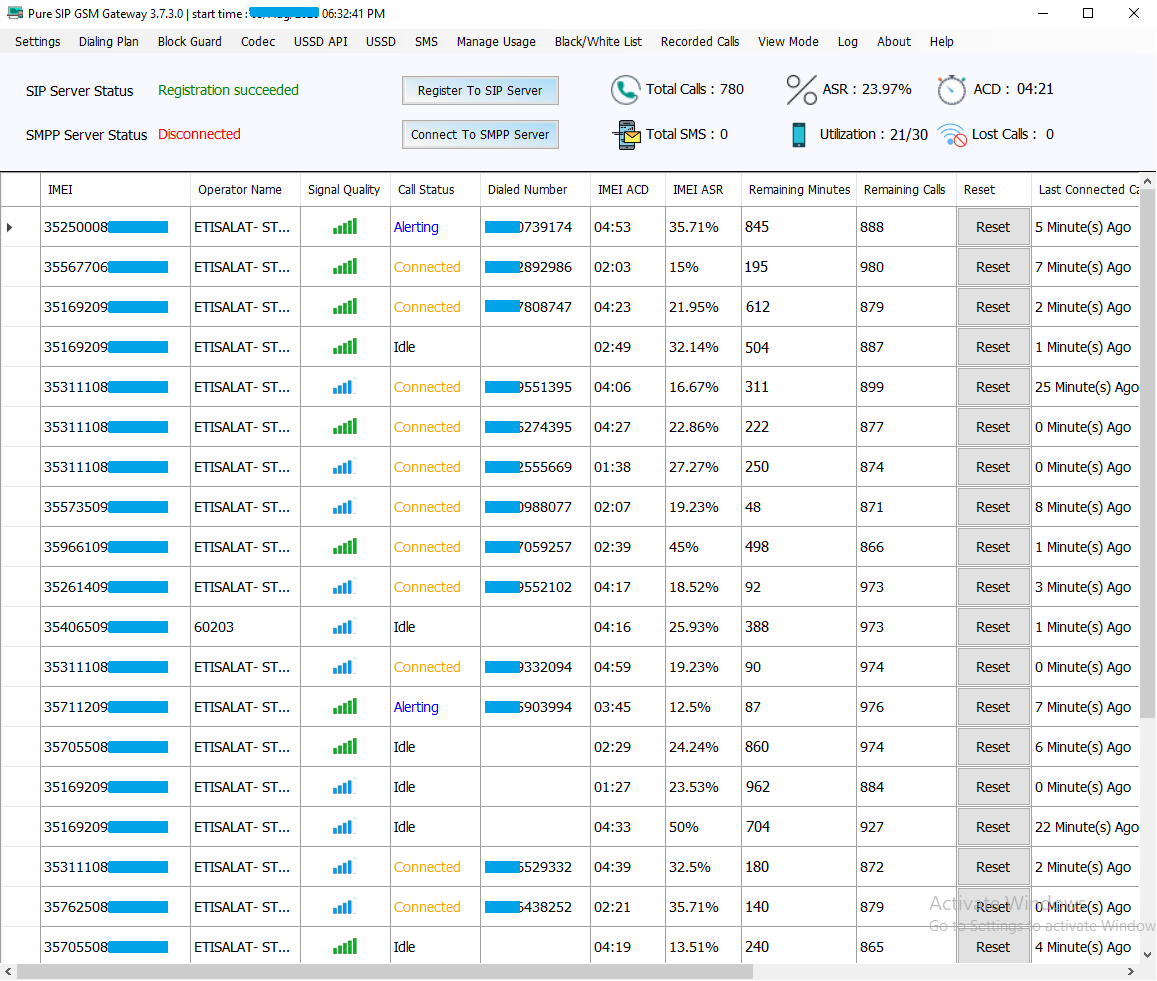Reset the first IMEI row
Screen dimensions: 1157x981
993,227
